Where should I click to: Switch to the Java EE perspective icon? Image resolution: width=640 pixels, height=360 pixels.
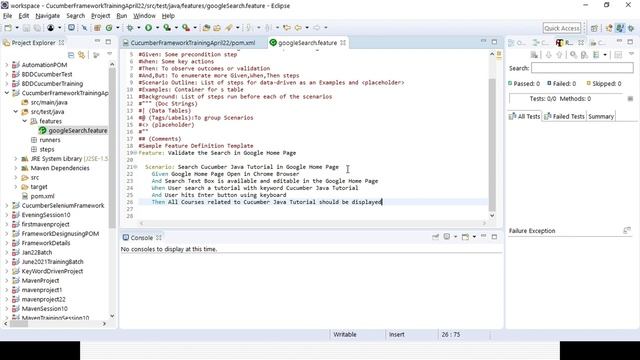609,28
